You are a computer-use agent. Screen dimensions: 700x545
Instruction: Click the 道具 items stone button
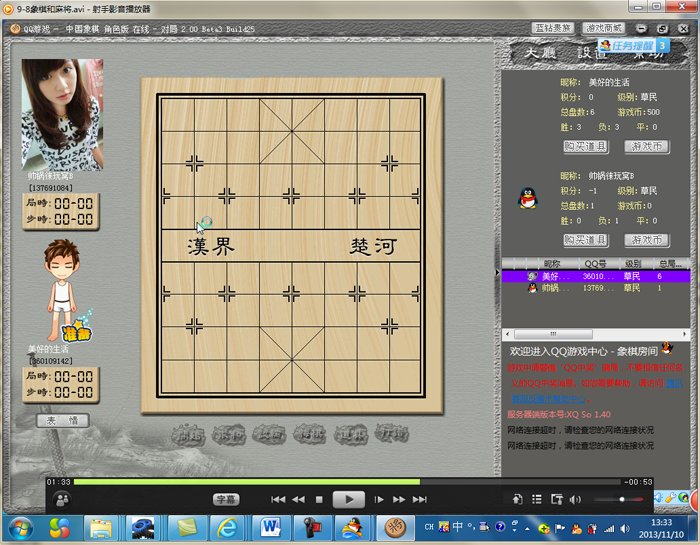pyautogui.click(x=351, y=434)
